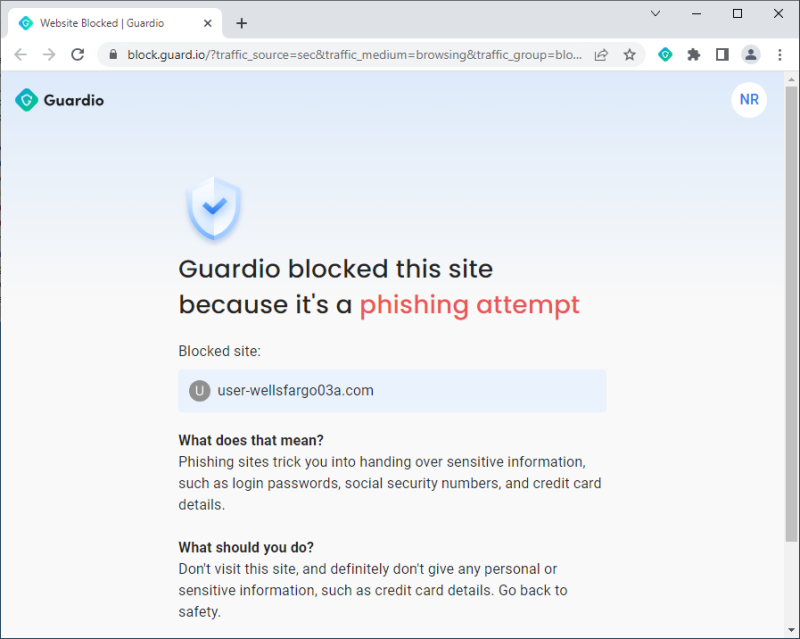Open a new tab with plus button

(242, 23)
